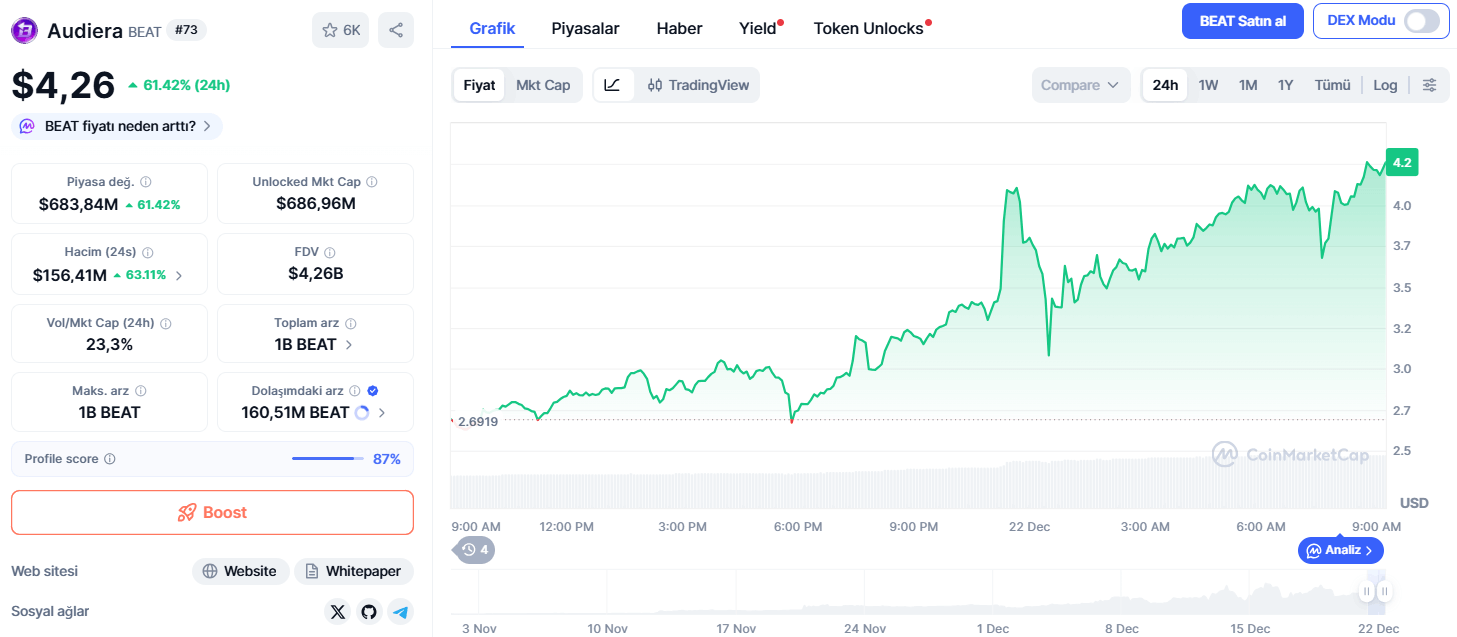Open info icon next to Toplam arz
Screen dimensions: 1457x637
[351, 324]
